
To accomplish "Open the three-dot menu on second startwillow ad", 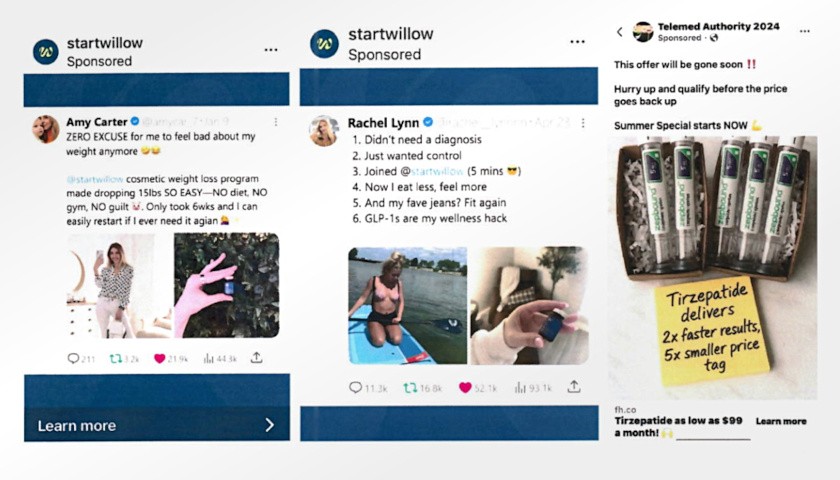I will [x=578, y=42].
